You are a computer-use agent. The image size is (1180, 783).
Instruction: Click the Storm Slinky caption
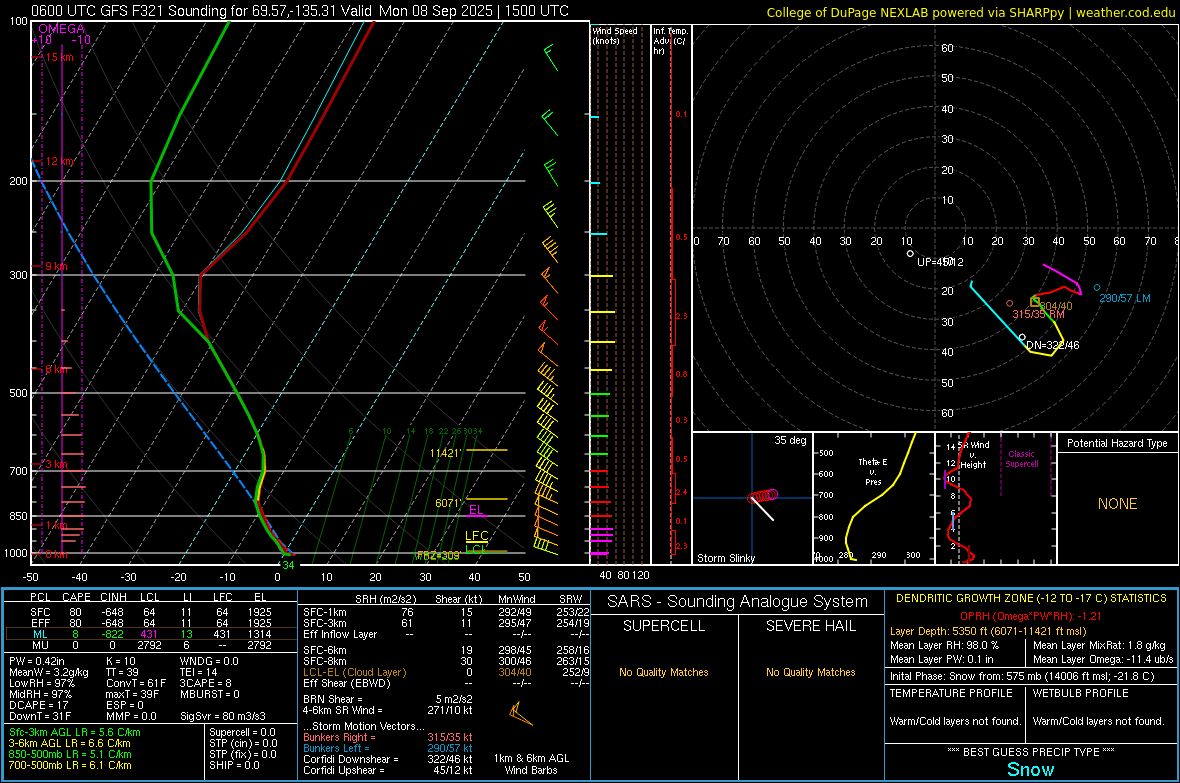pyautogui.click(x=725, y=558)
